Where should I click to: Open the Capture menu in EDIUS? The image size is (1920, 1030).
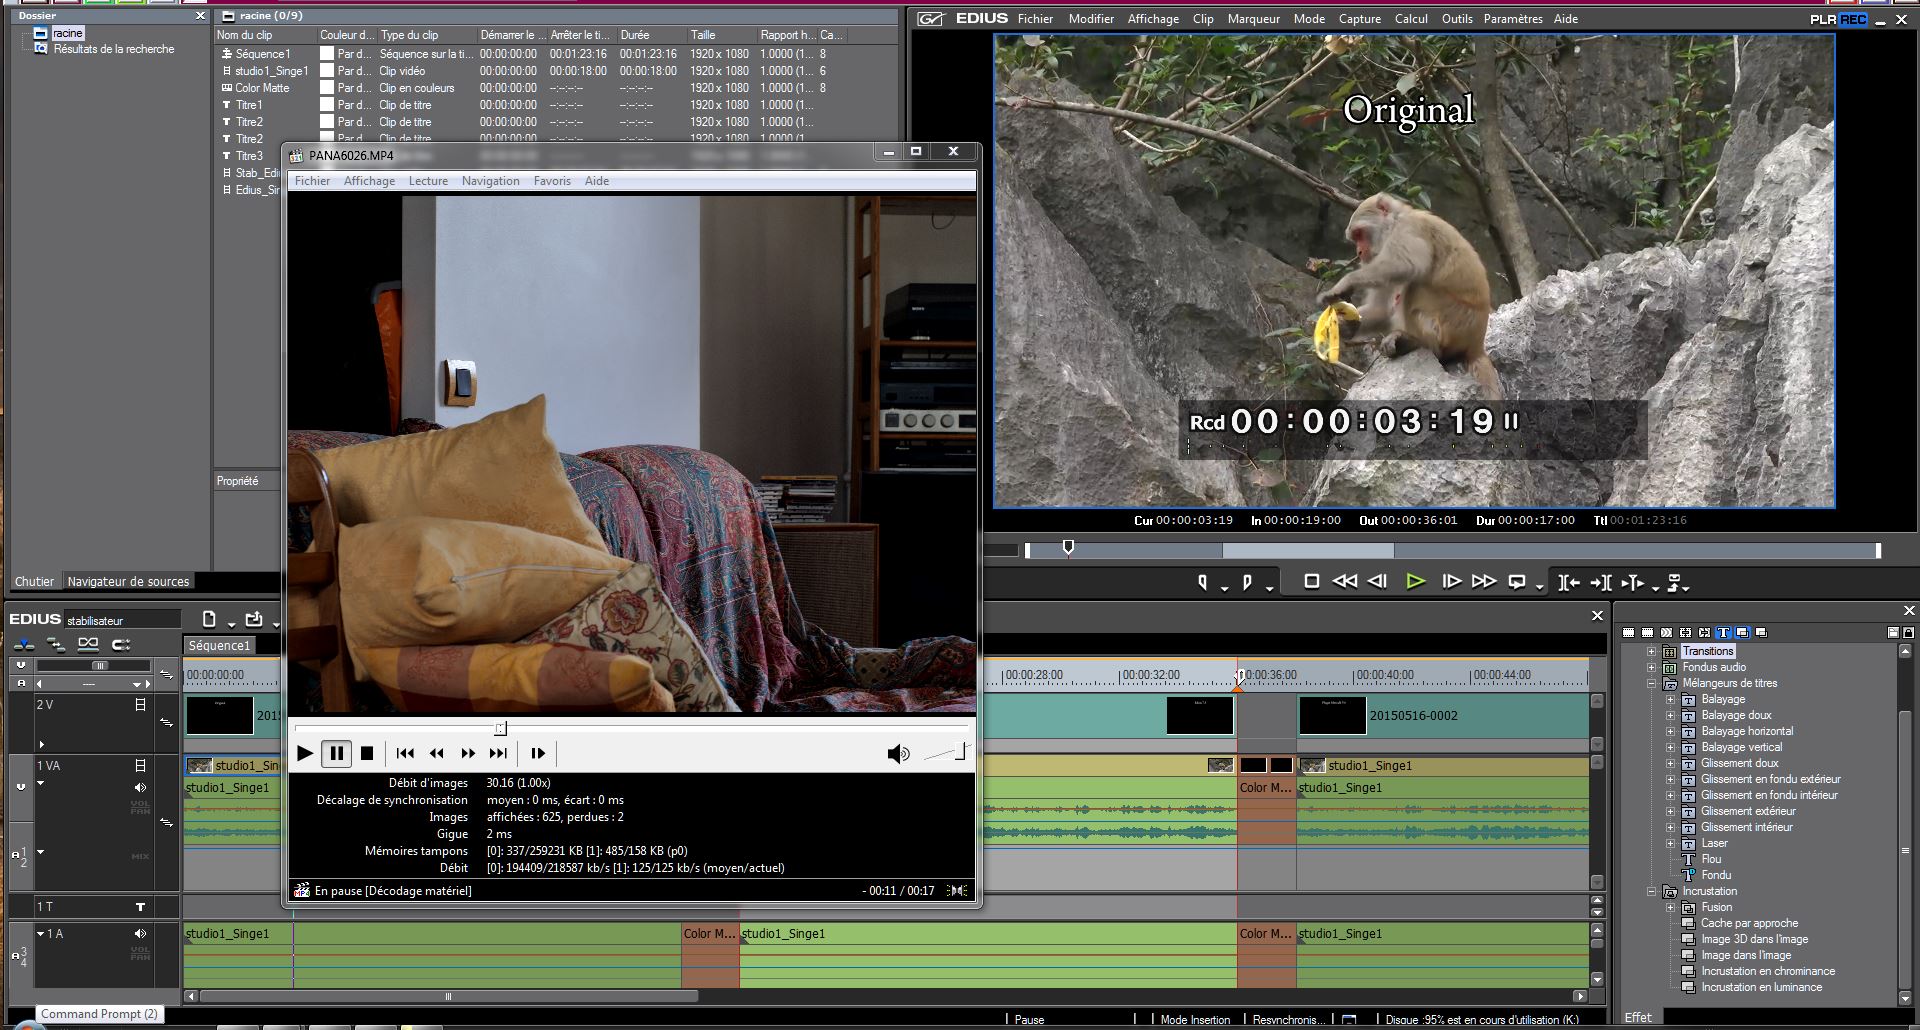(x=1360, y=19)
